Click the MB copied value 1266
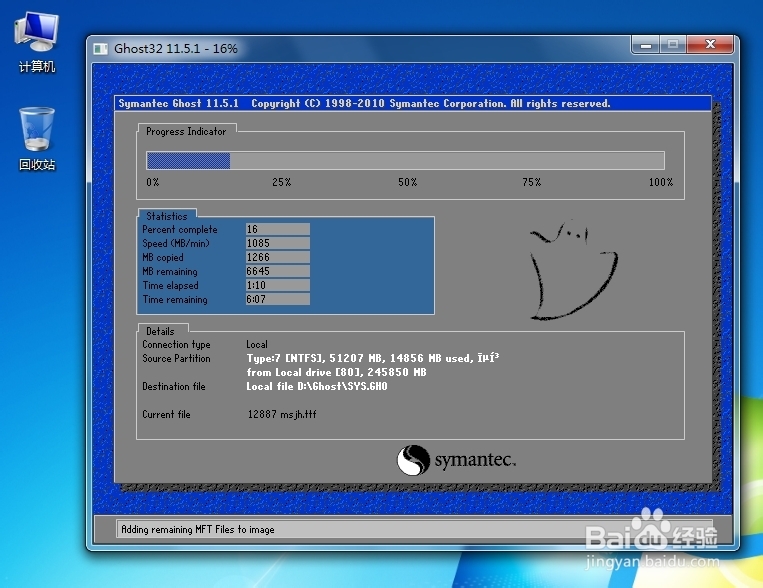 point(277,257)
